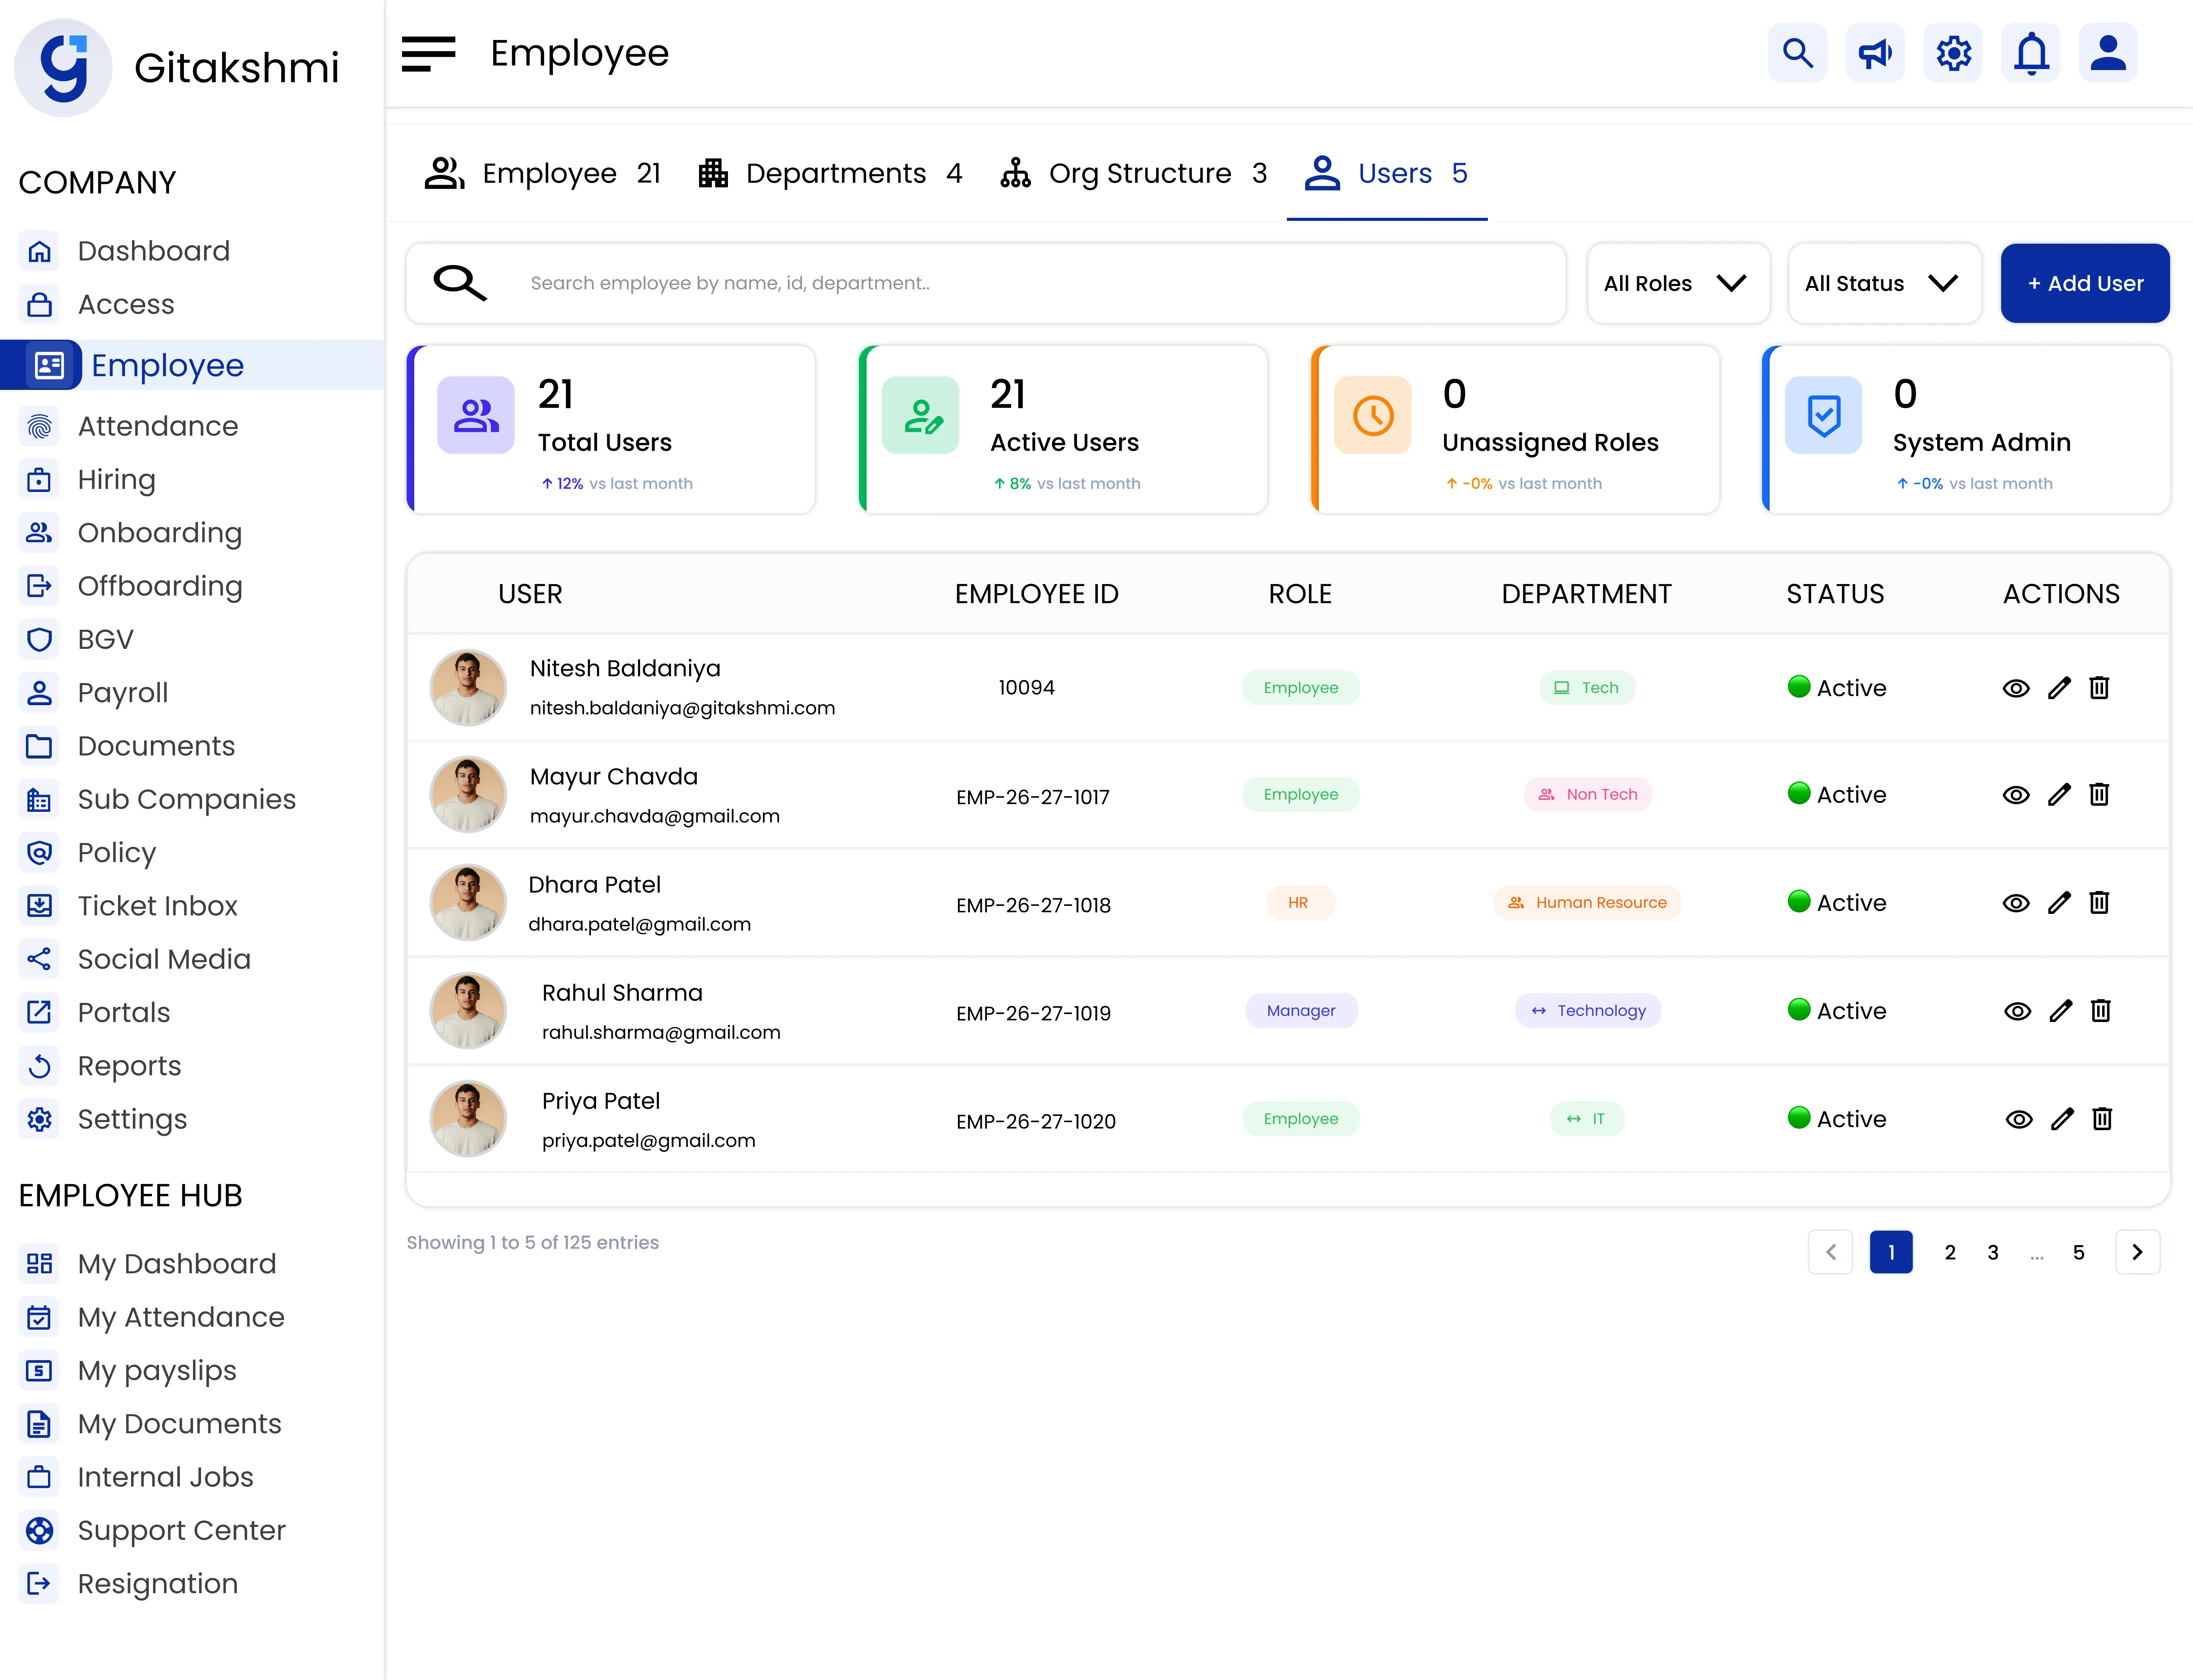This screenshot has width=2193, height=1680.
Task: Go to the previous page arrow
Action: tap(1831, 1252)
